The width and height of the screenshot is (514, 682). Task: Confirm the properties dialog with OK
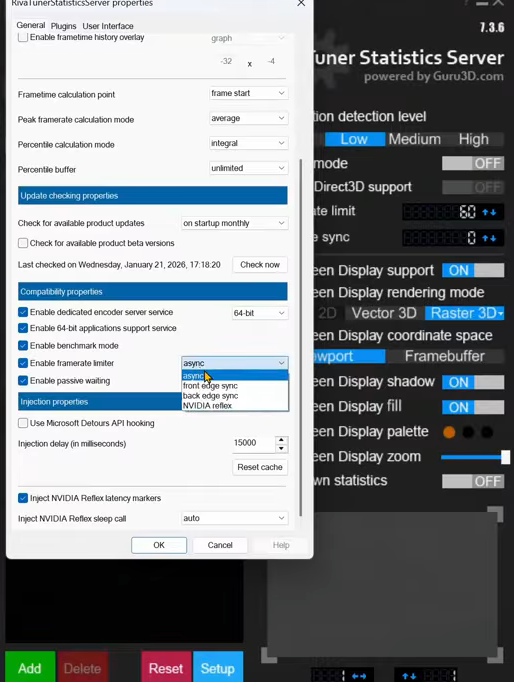(x=159, y=545)
